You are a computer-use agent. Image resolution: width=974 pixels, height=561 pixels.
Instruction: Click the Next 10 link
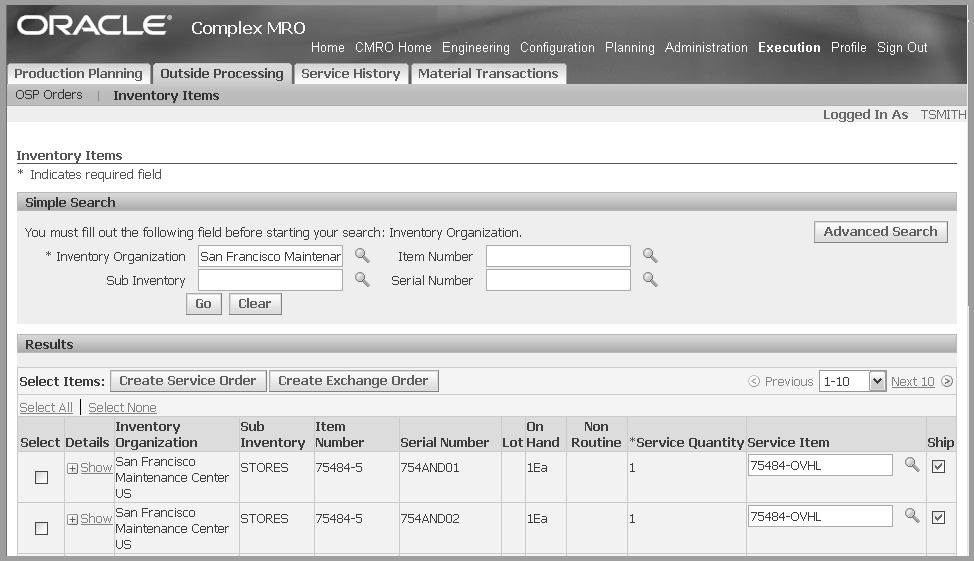[x=913, y=381]
